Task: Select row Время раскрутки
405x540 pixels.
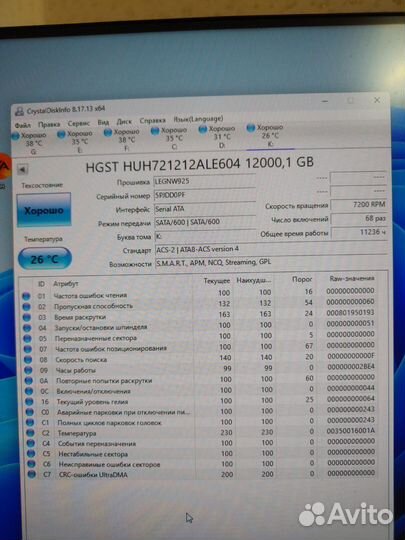Action: coord(199,315)
